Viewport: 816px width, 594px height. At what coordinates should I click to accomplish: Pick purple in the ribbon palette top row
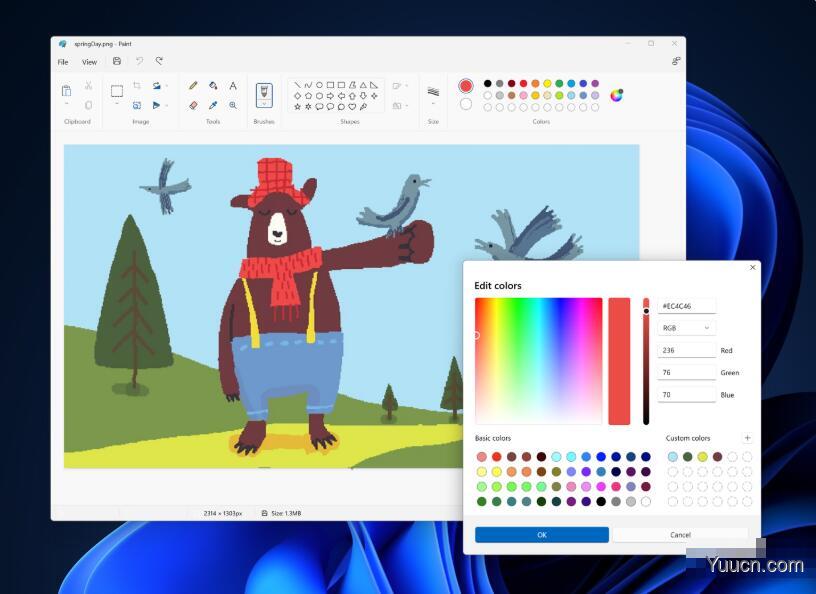point(595,83)
